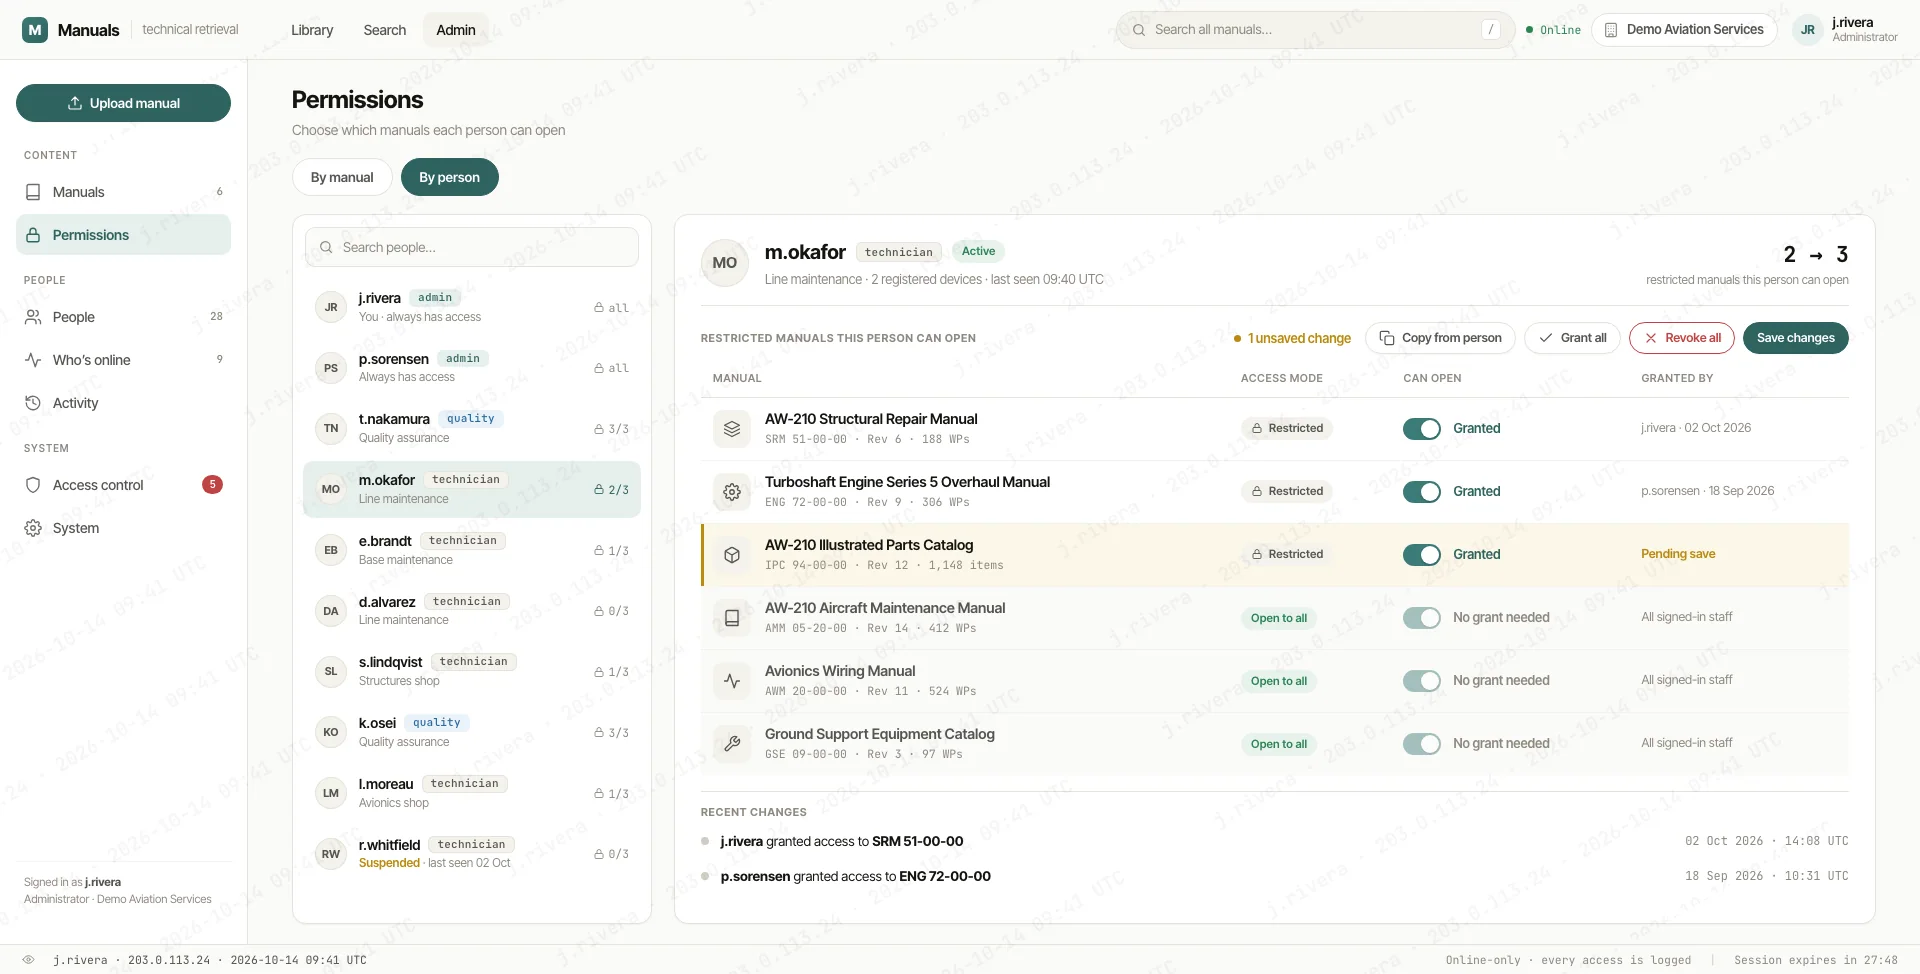
Task: Switch off the Illustrated Parts Catalog grant
Action: 1421,555
